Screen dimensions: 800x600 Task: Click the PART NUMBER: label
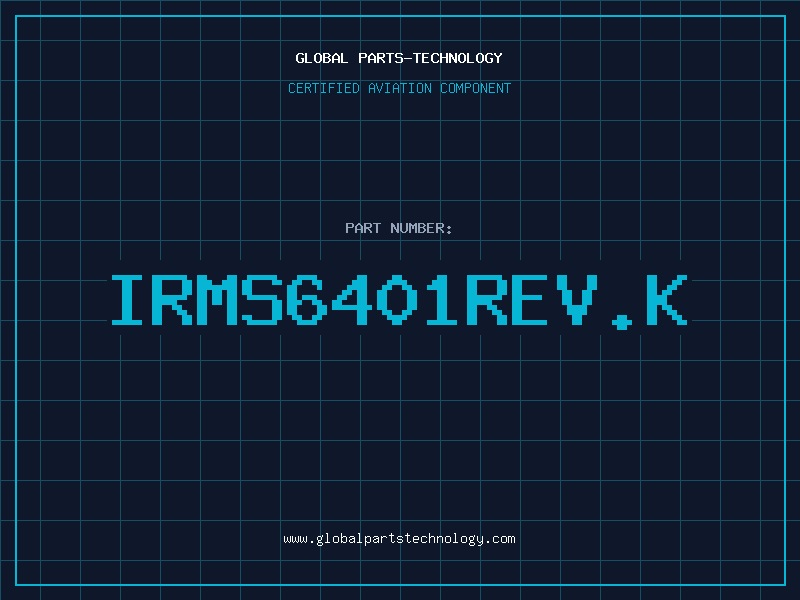398,228
